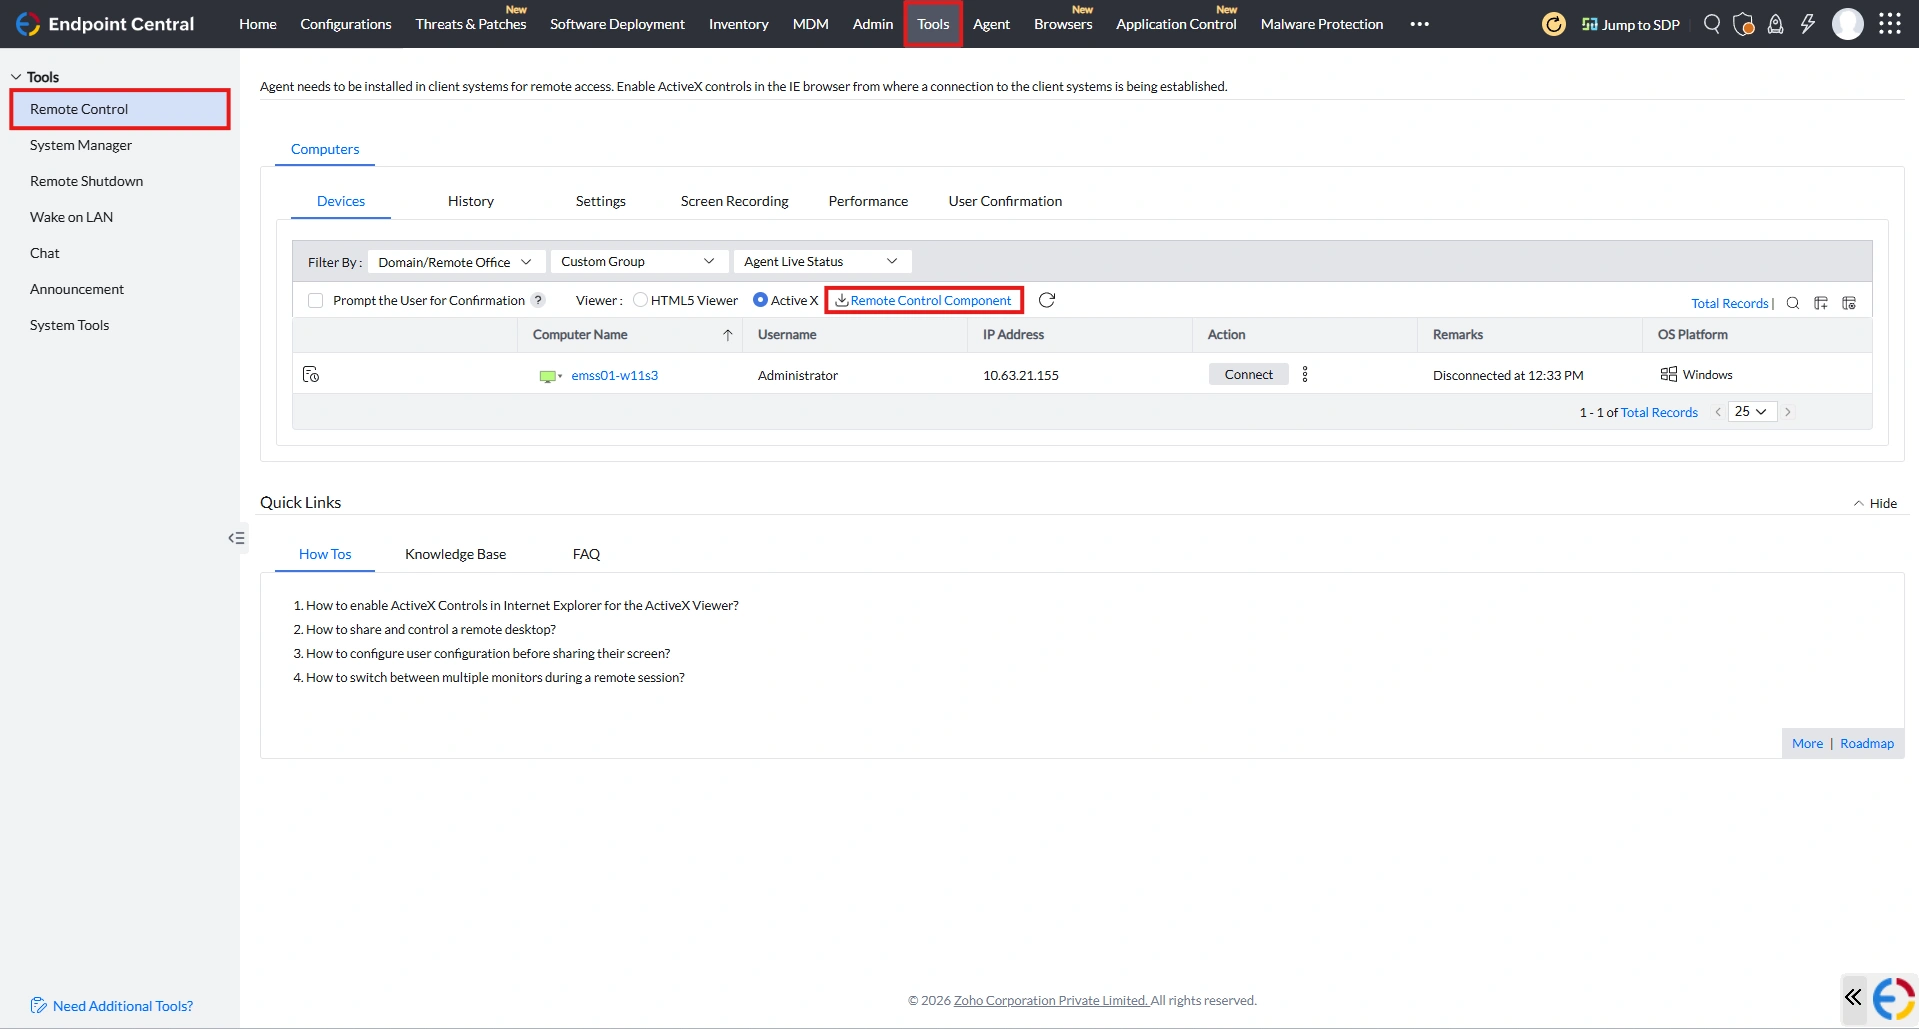The width and height of the screenshot is (1919, 1029).
Task: Open the Performance tab
Action: pos(868,201)
